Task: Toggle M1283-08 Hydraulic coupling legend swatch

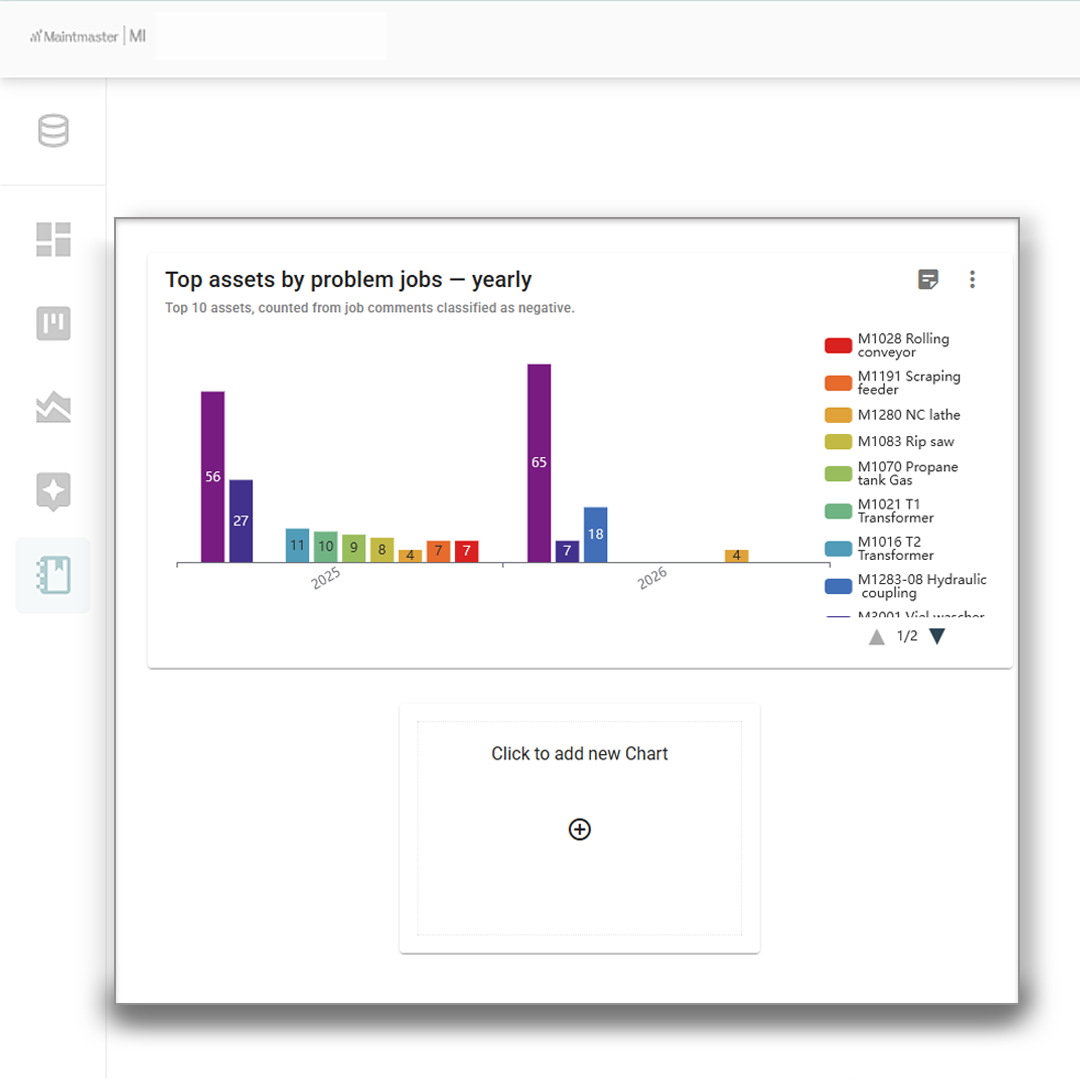Action: [x=838, y=586]
